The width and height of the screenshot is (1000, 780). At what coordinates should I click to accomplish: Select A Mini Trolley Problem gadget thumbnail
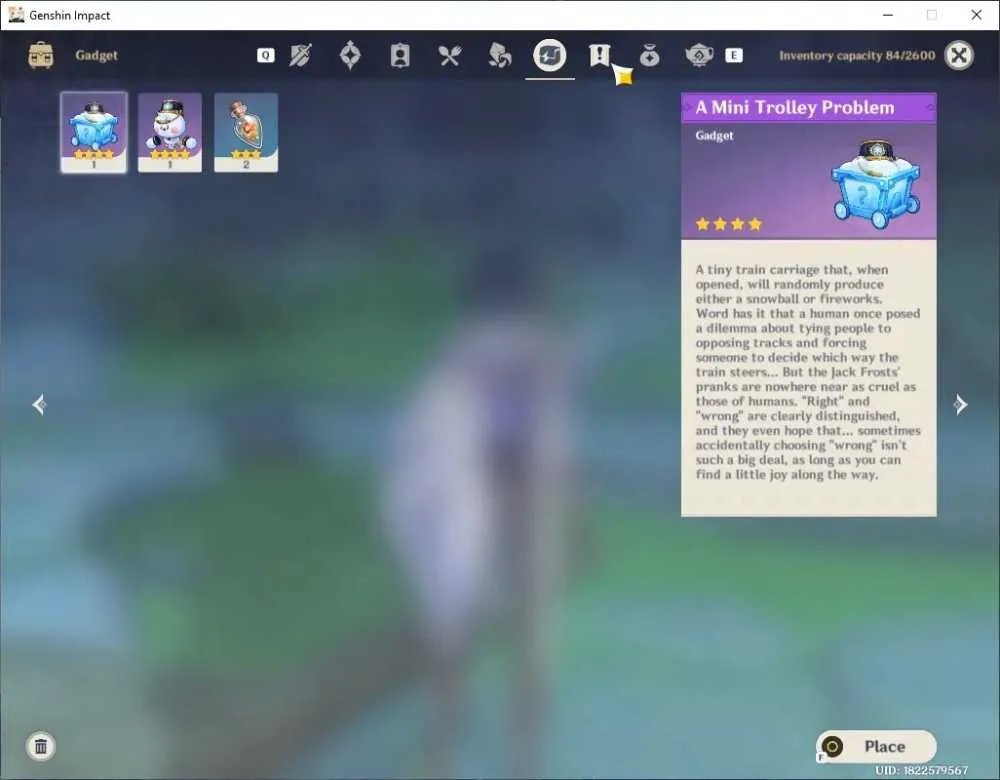[x=94, y=132]
